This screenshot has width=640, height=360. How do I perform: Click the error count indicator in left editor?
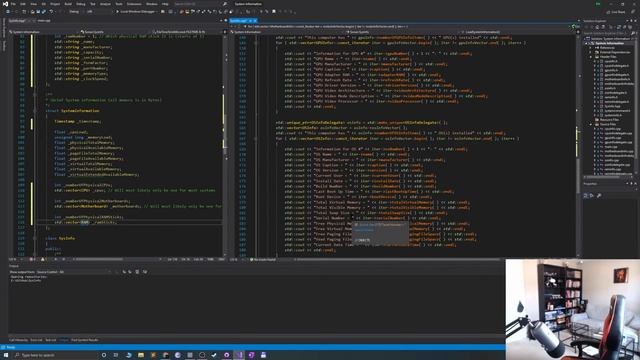click(x=32, y=259)
